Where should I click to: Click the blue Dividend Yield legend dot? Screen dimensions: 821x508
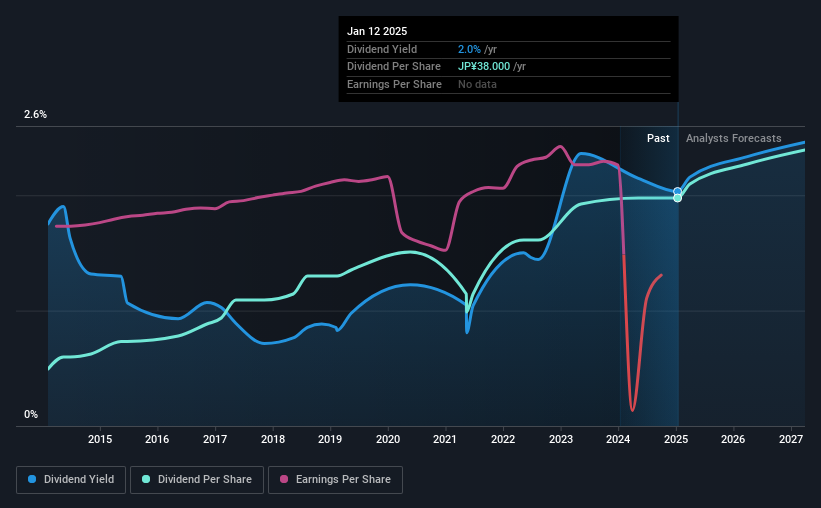[x=32, y=479]
